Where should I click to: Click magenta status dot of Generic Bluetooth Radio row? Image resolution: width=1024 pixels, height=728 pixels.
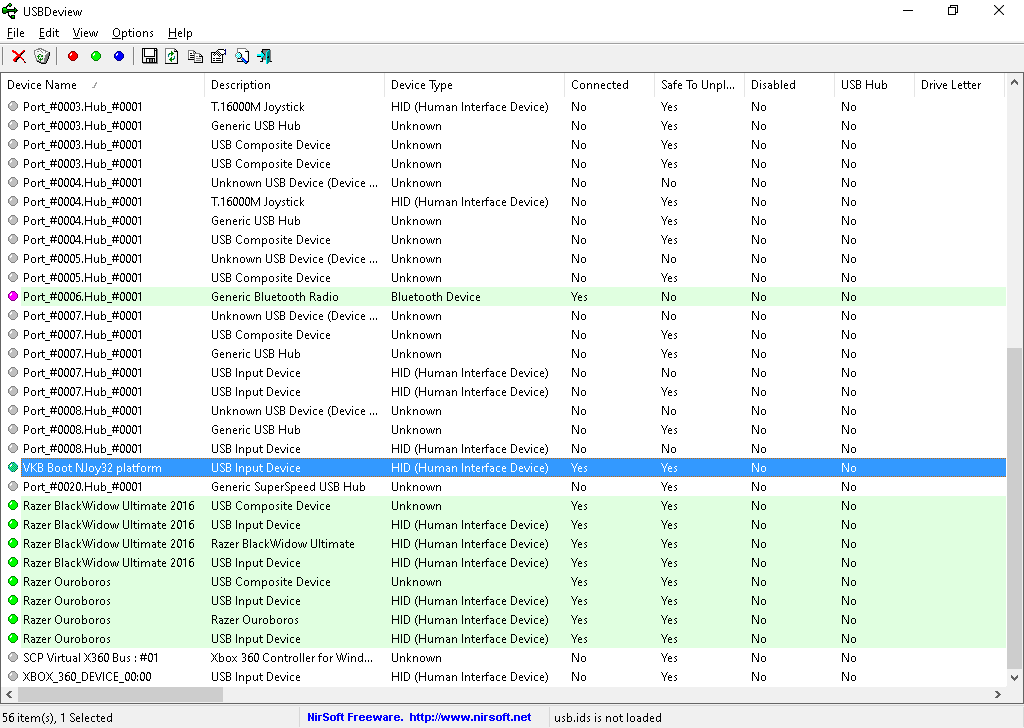tap(13, 296)
